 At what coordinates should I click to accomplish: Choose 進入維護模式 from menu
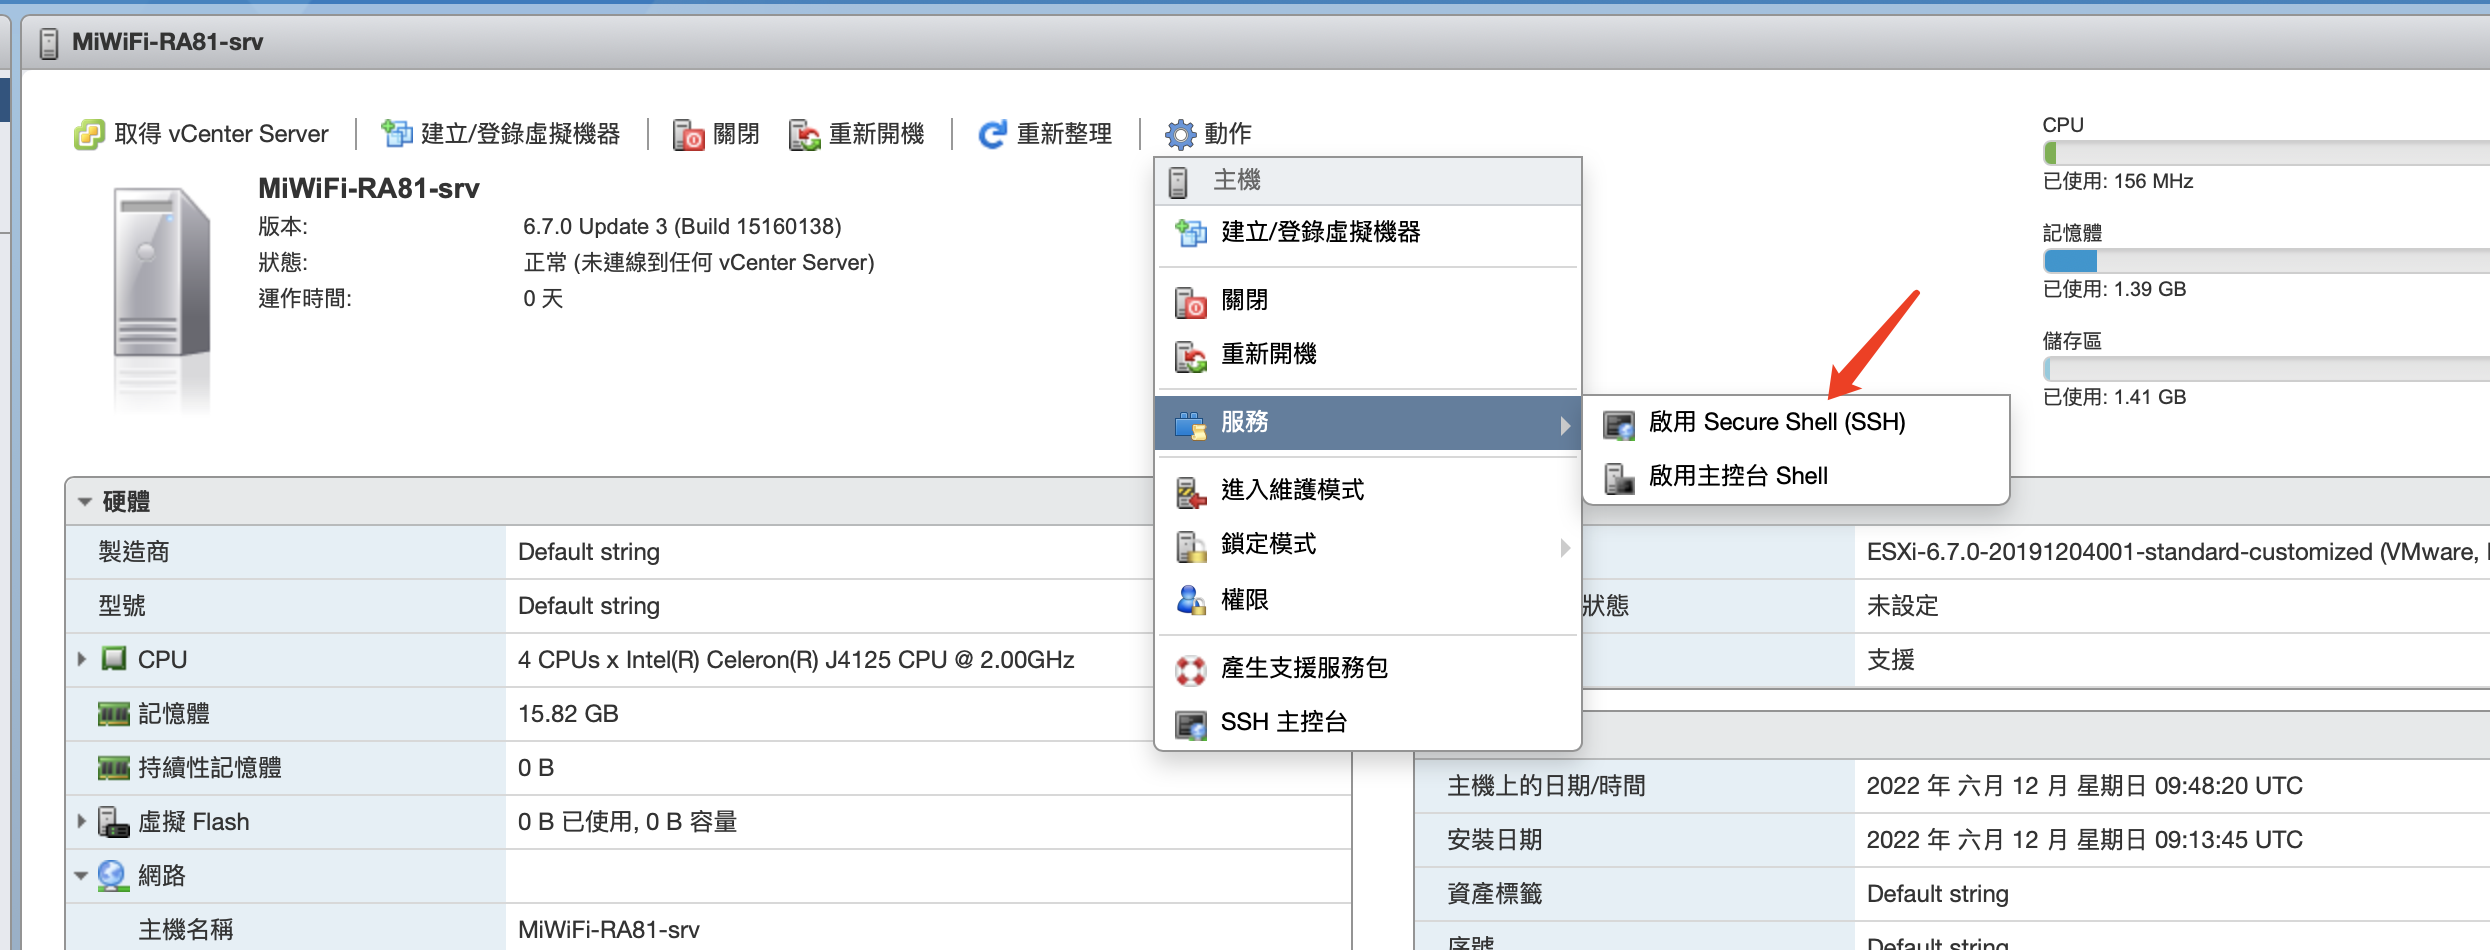(x=1368, y=490)
